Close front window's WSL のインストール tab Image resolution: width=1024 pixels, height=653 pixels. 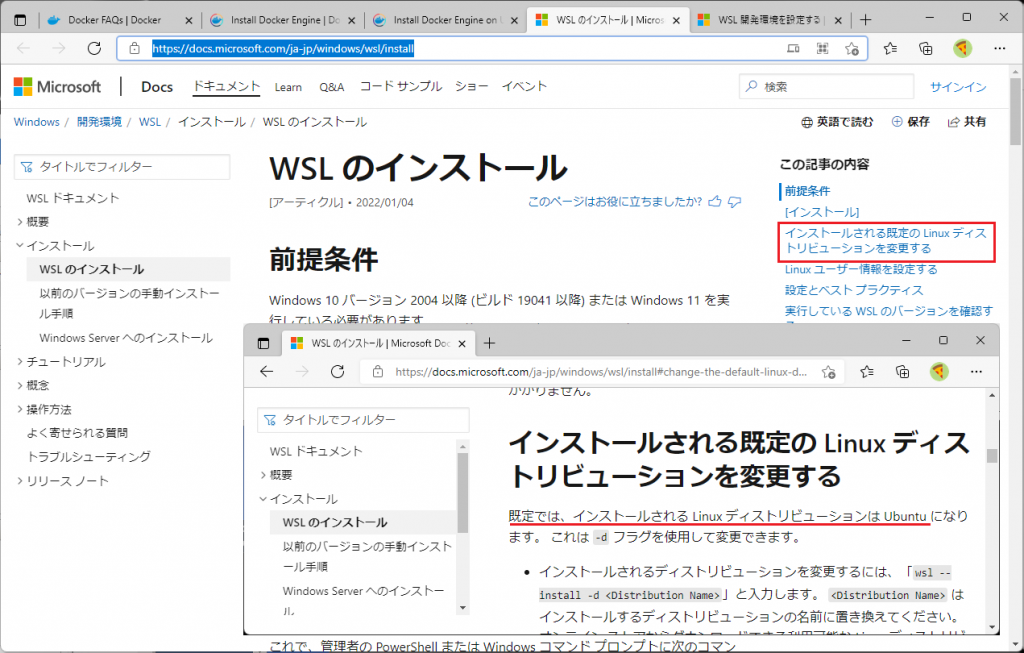[462, 343]
